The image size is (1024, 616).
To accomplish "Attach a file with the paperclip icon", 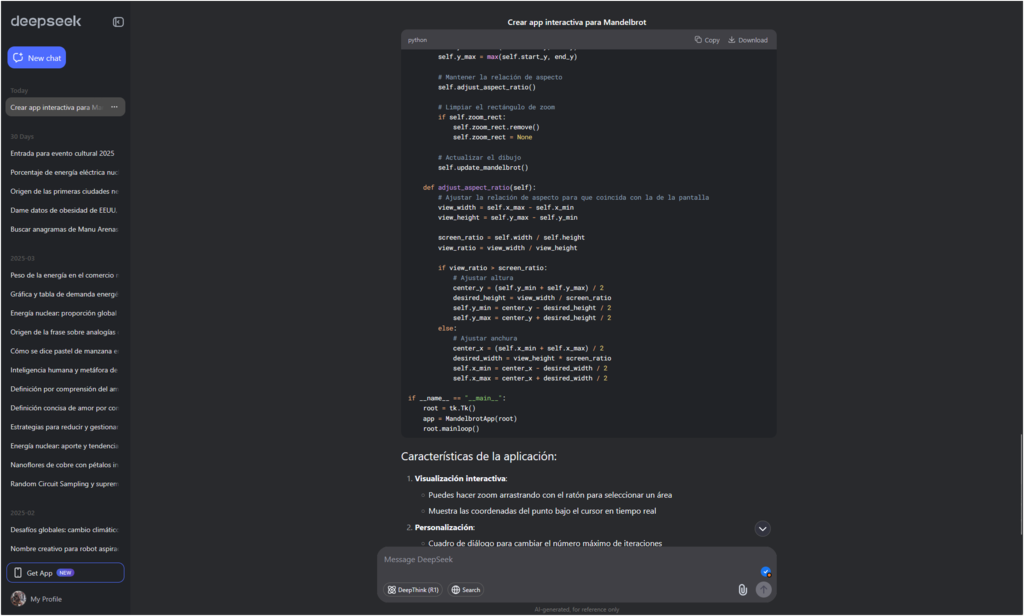I will pos(741,590).
